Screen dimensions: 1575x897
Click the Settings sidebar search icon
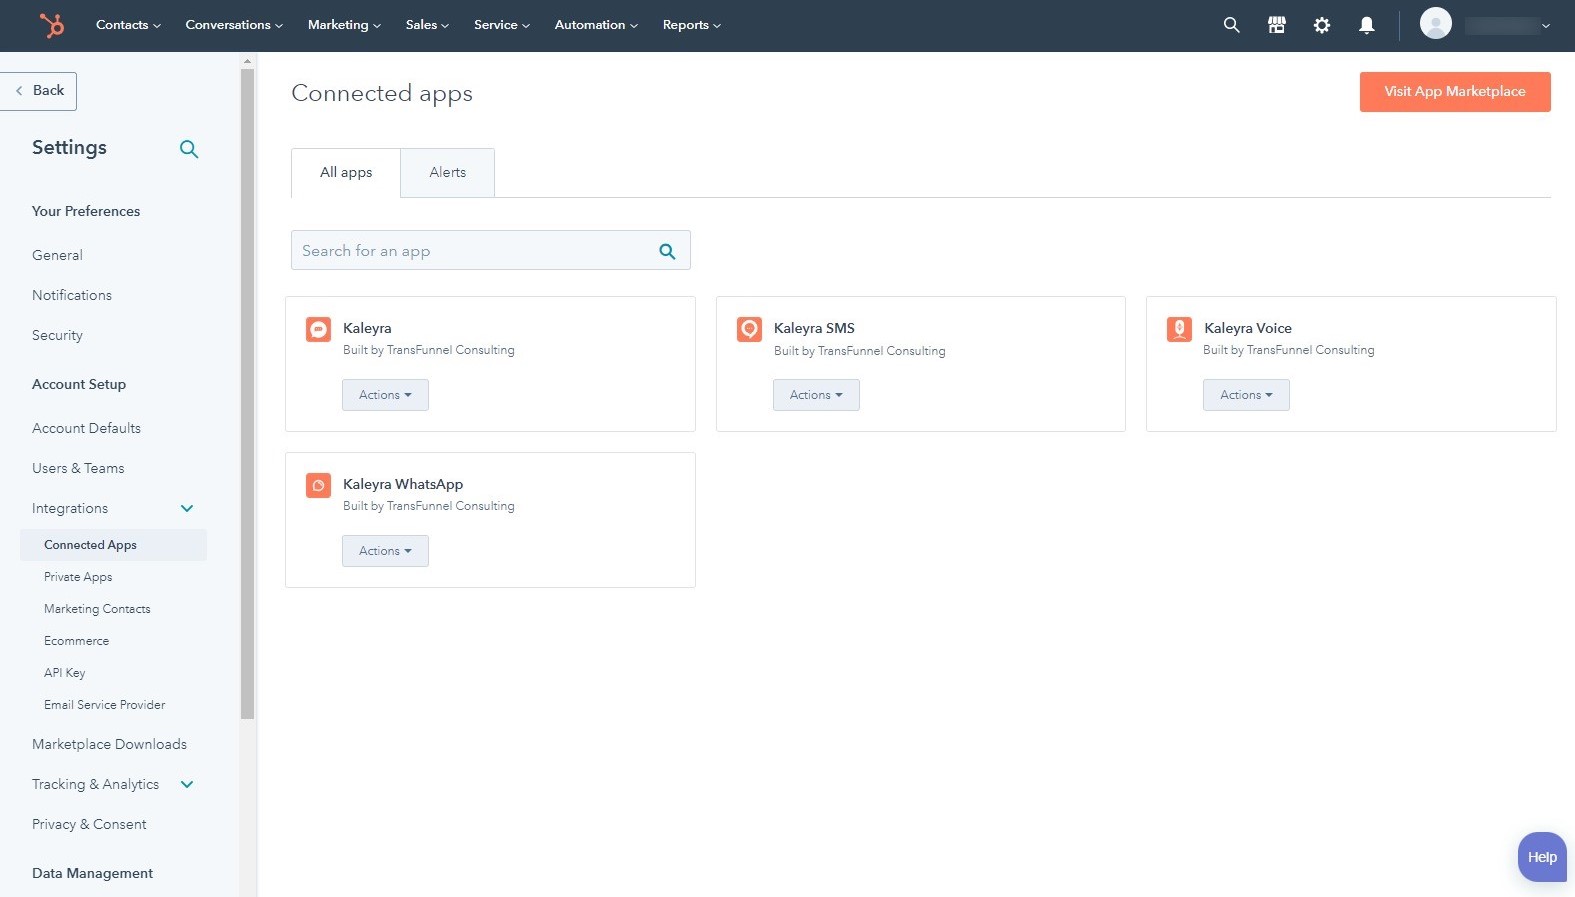189,149
